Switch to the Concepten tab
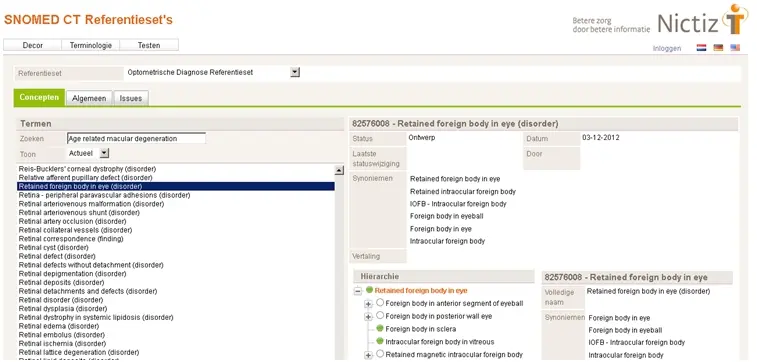757x362 pixels. click(39, 97)
